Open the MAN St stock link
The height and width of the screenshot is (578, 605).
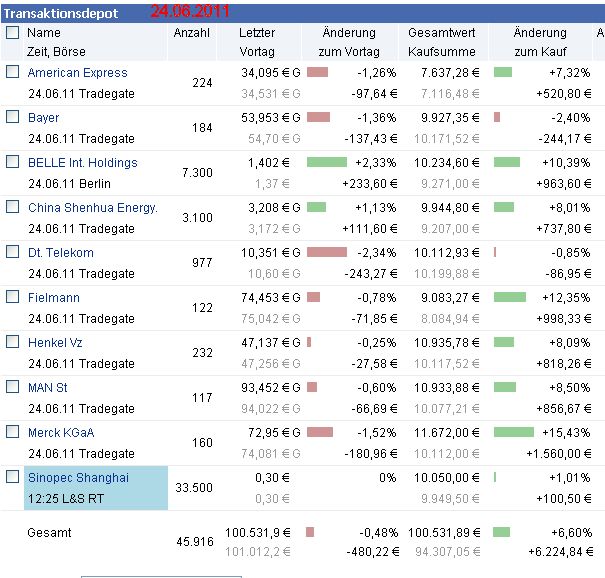47,388
